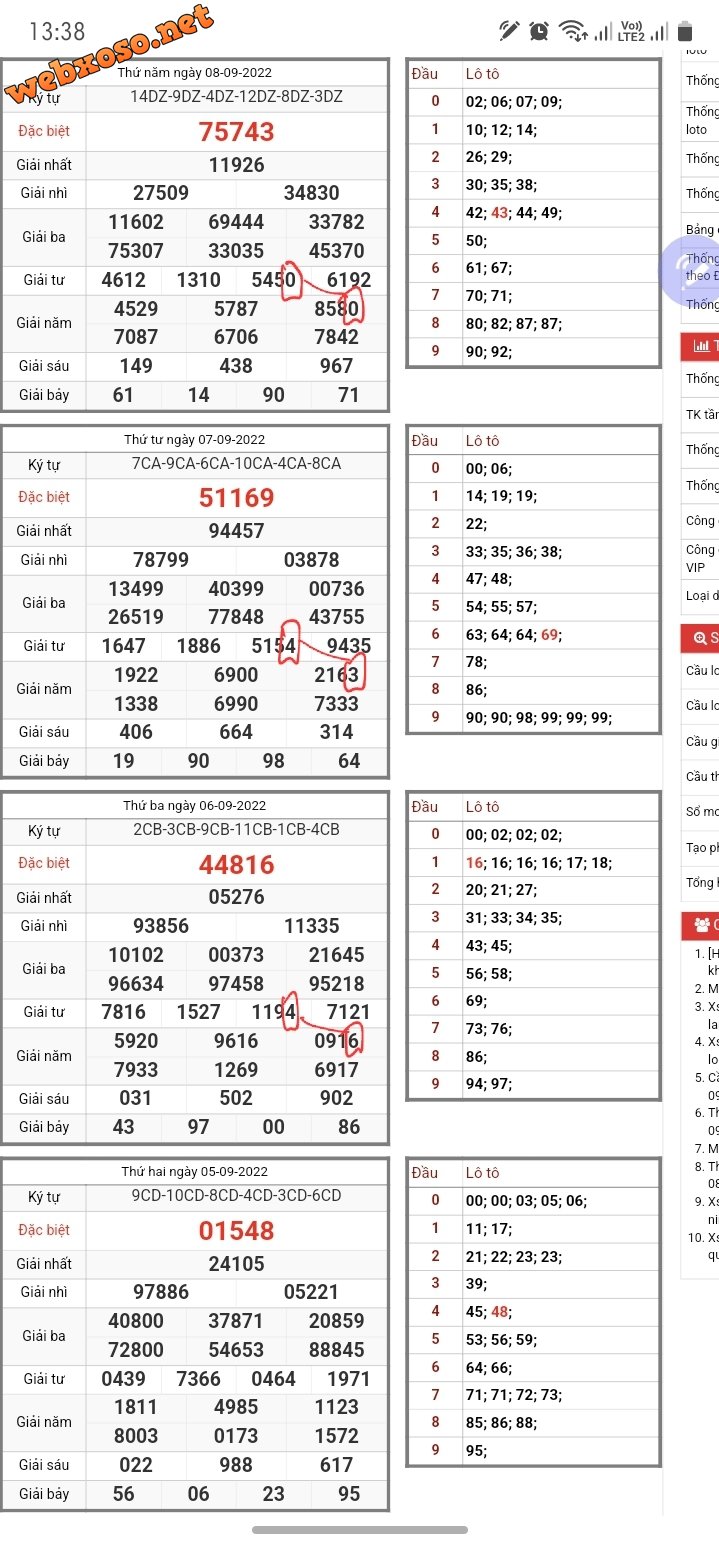This screenshot has height=1544, width=719.
Task: Open the 'Bảng' sidebar link
Action: tap(700, 229)
